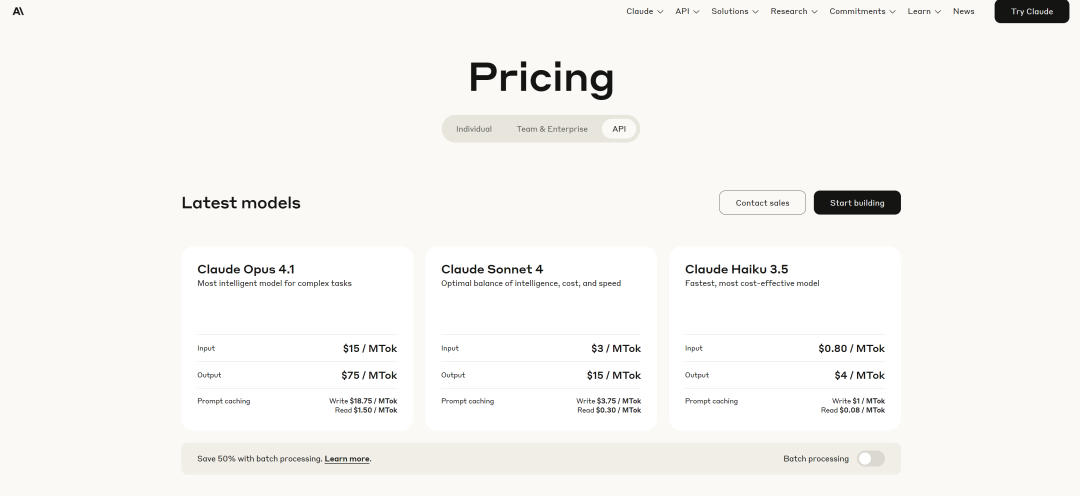Expand the Learn dropdown menu

coord(924,11)
